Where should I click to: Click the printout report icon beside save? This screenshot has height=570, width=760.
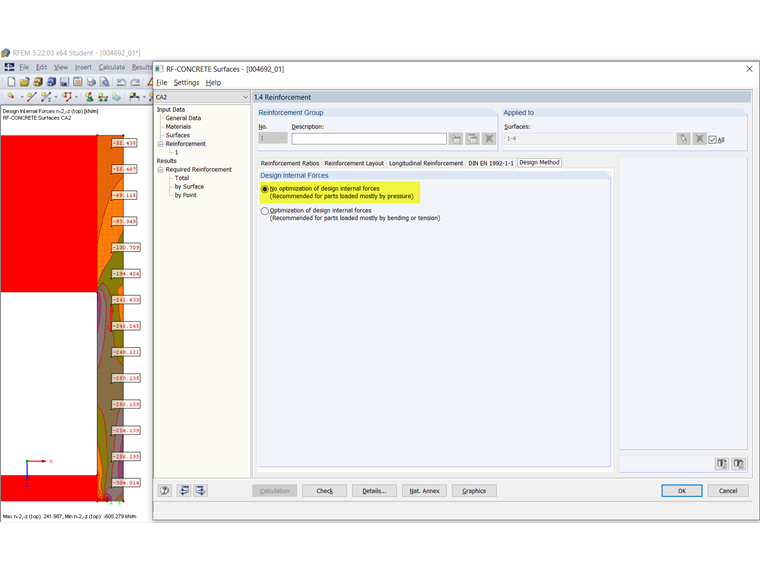[x=77, y=82]
